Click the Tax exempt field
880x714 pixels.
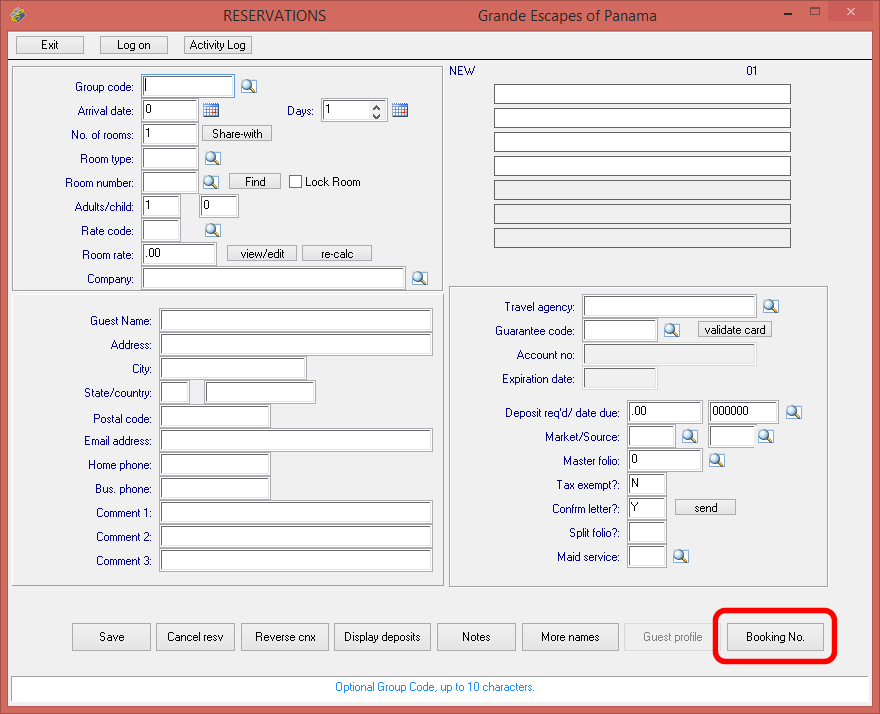(647, 484)
